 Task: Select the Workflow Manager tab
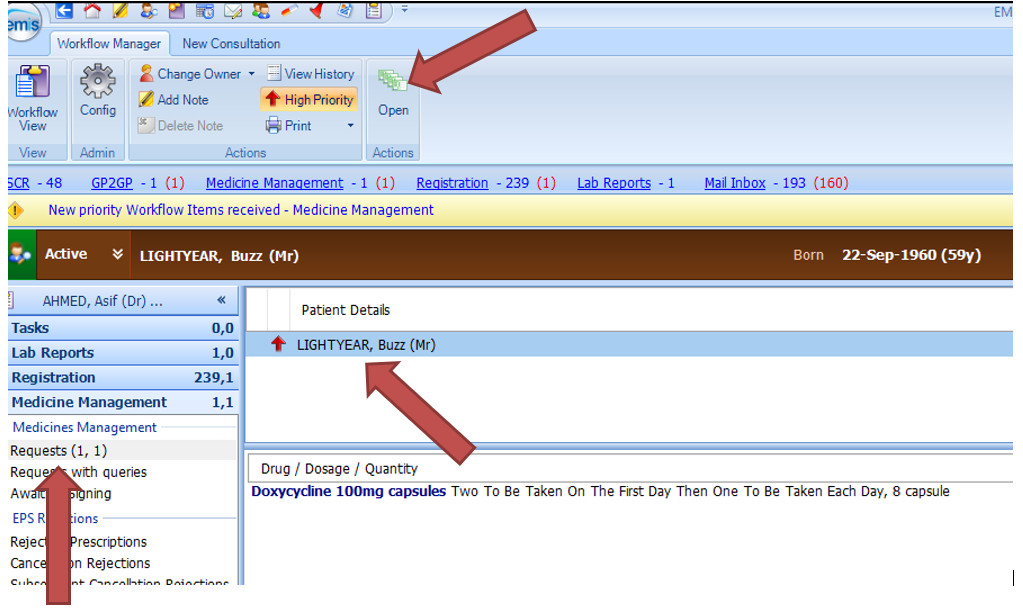point(109,44)
